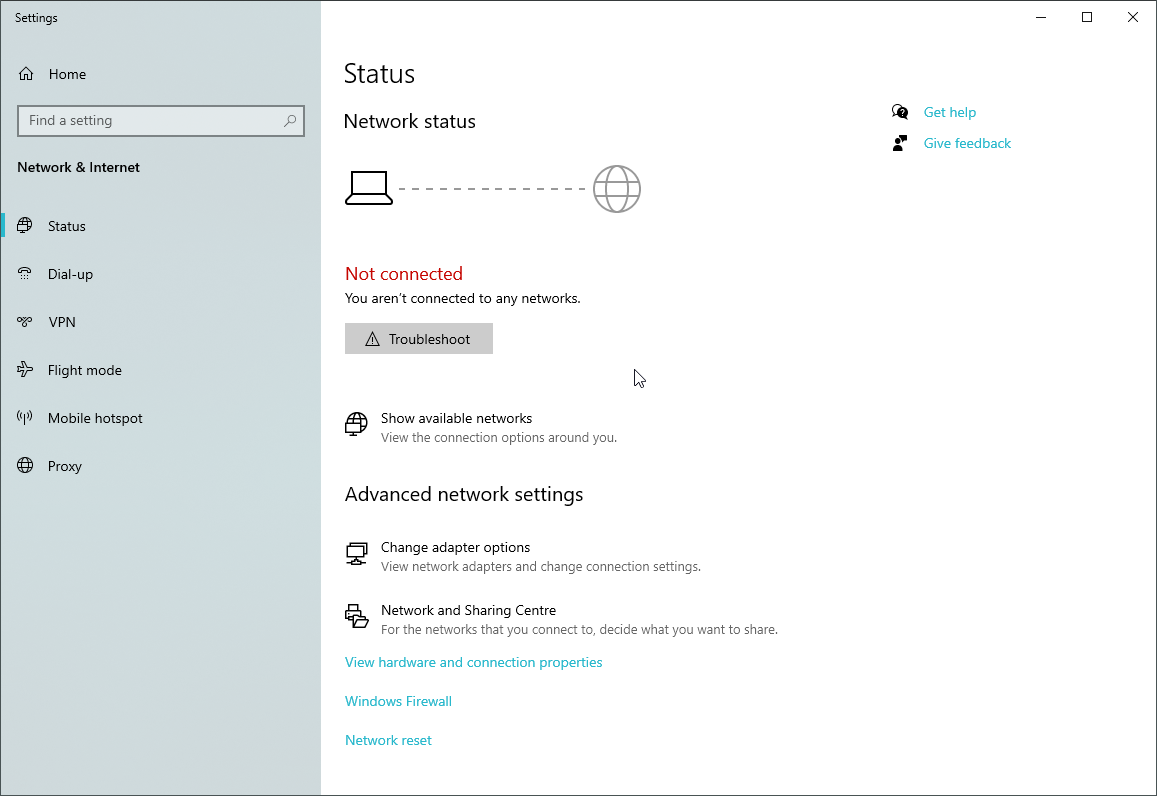Click the Mobile hotspot signal icon
Viewport: 1157px width, 796px height.
tap(25, 417)
